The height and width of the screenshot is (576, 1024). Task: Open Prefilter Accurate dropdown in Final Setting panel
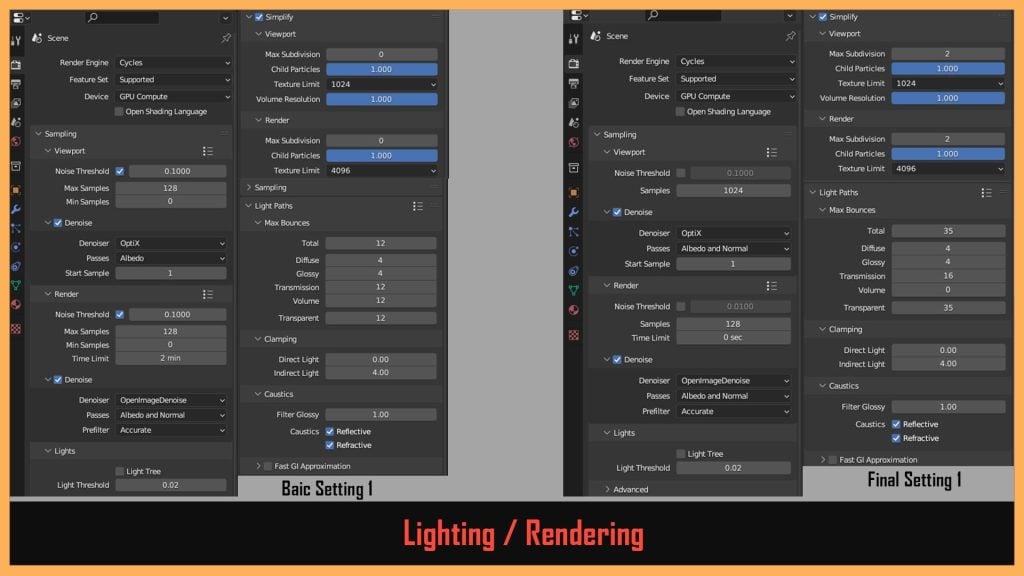[x=734, y=411]
